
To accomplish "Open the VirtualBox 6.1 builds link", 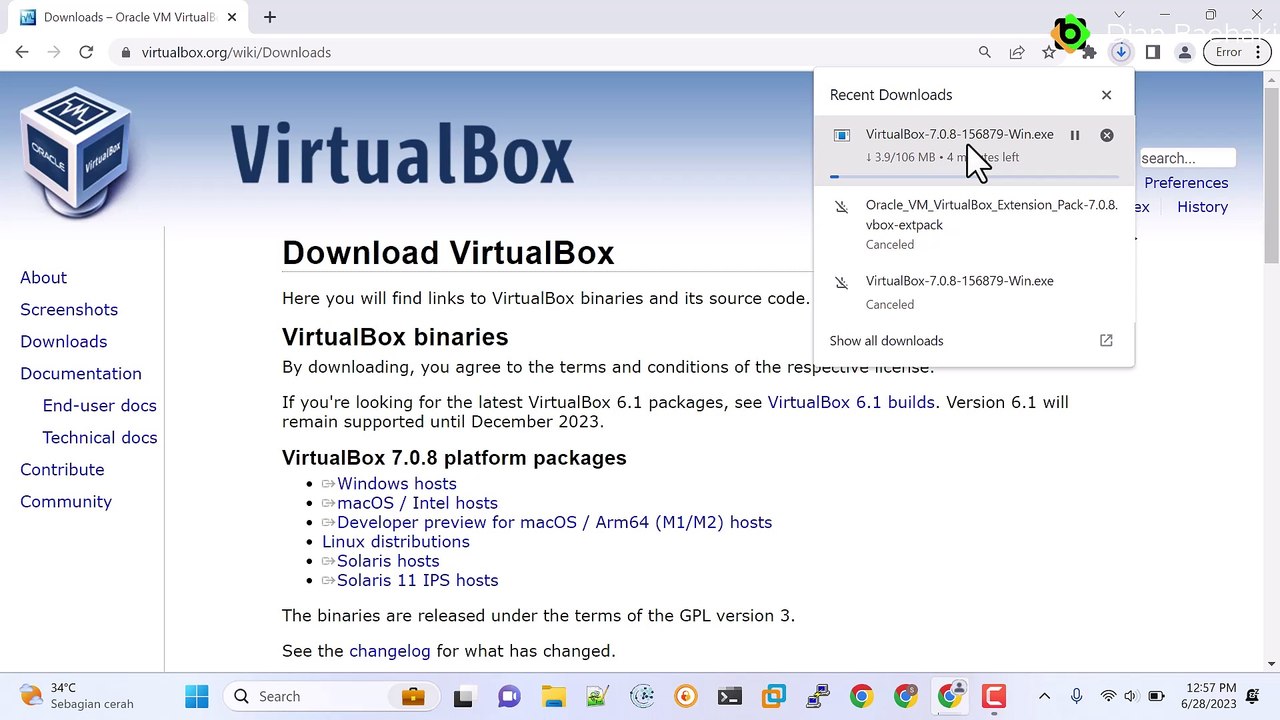I will tap(851, 402).
